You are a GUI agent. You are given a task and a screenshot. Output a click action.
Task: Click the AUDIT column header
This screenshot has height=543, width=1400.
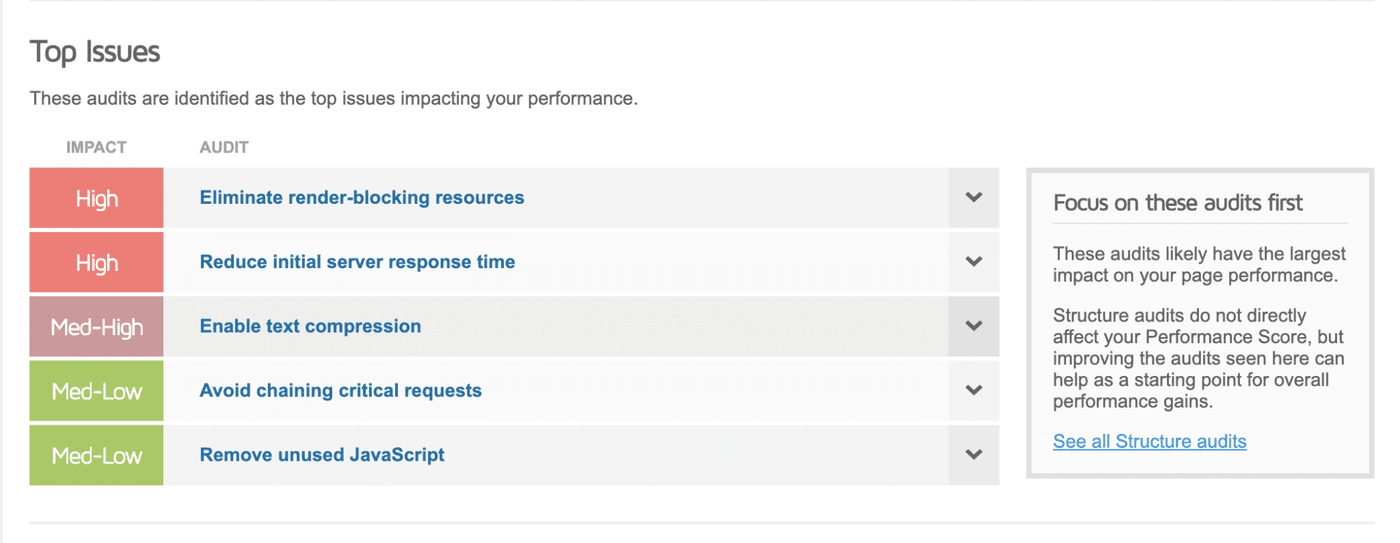[224, 147]
